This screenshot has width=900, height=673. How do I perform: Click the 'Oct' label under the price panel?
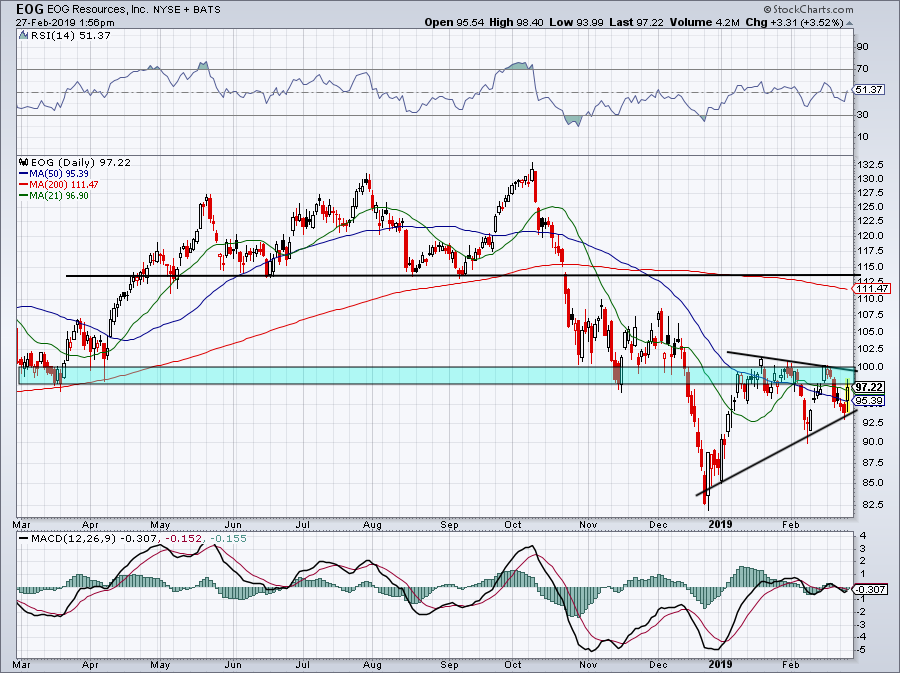(513, 524)
